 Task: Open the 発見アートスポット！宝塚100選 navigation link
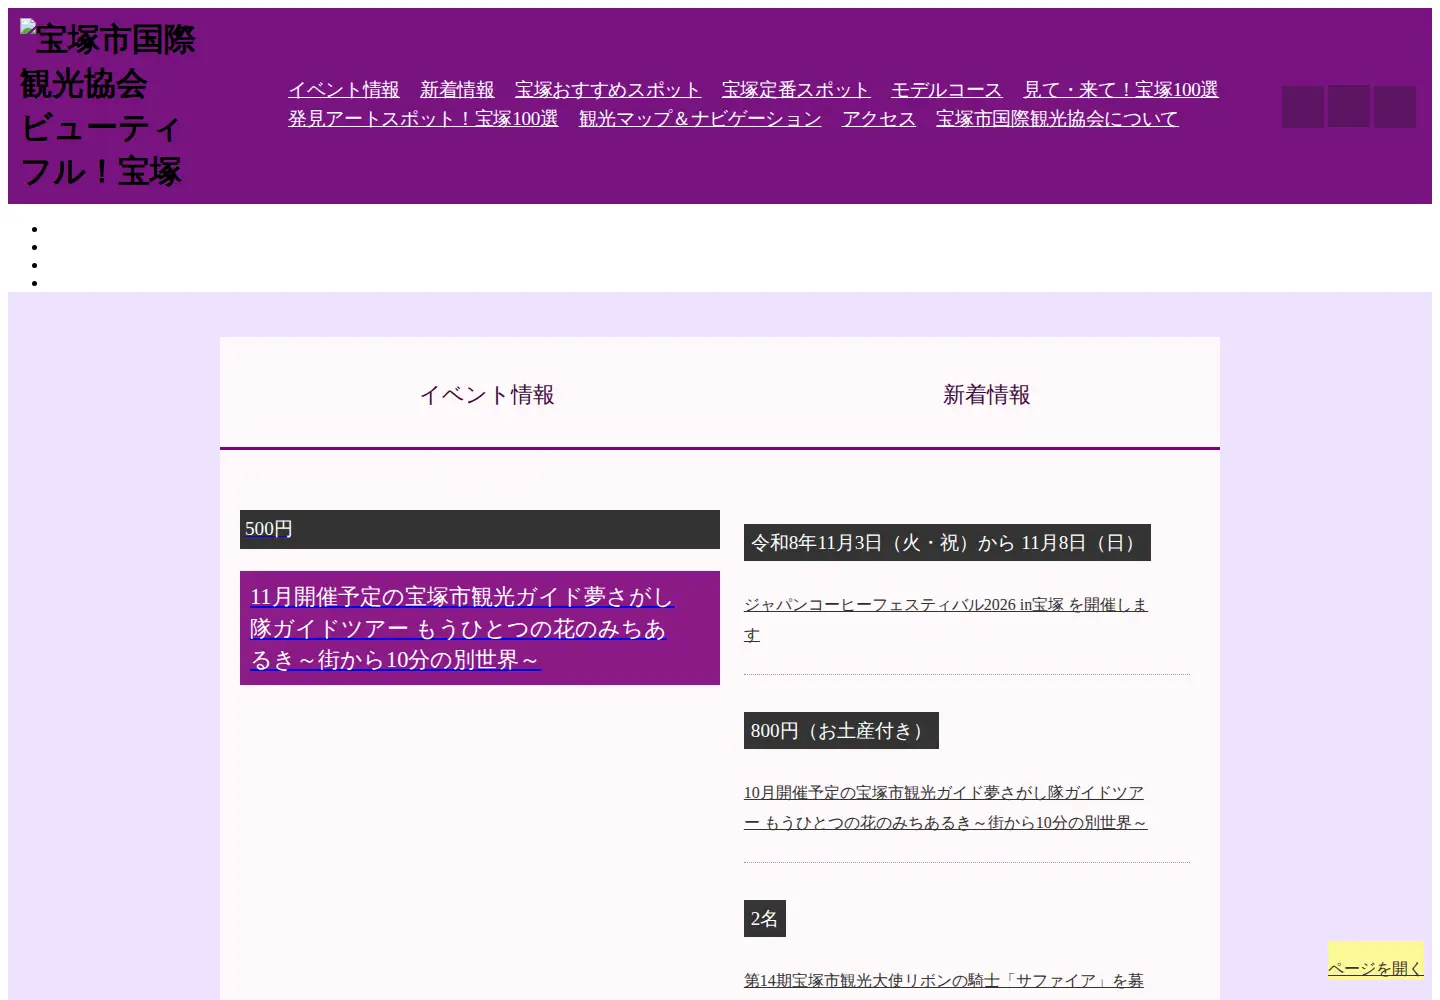point(423,119)
